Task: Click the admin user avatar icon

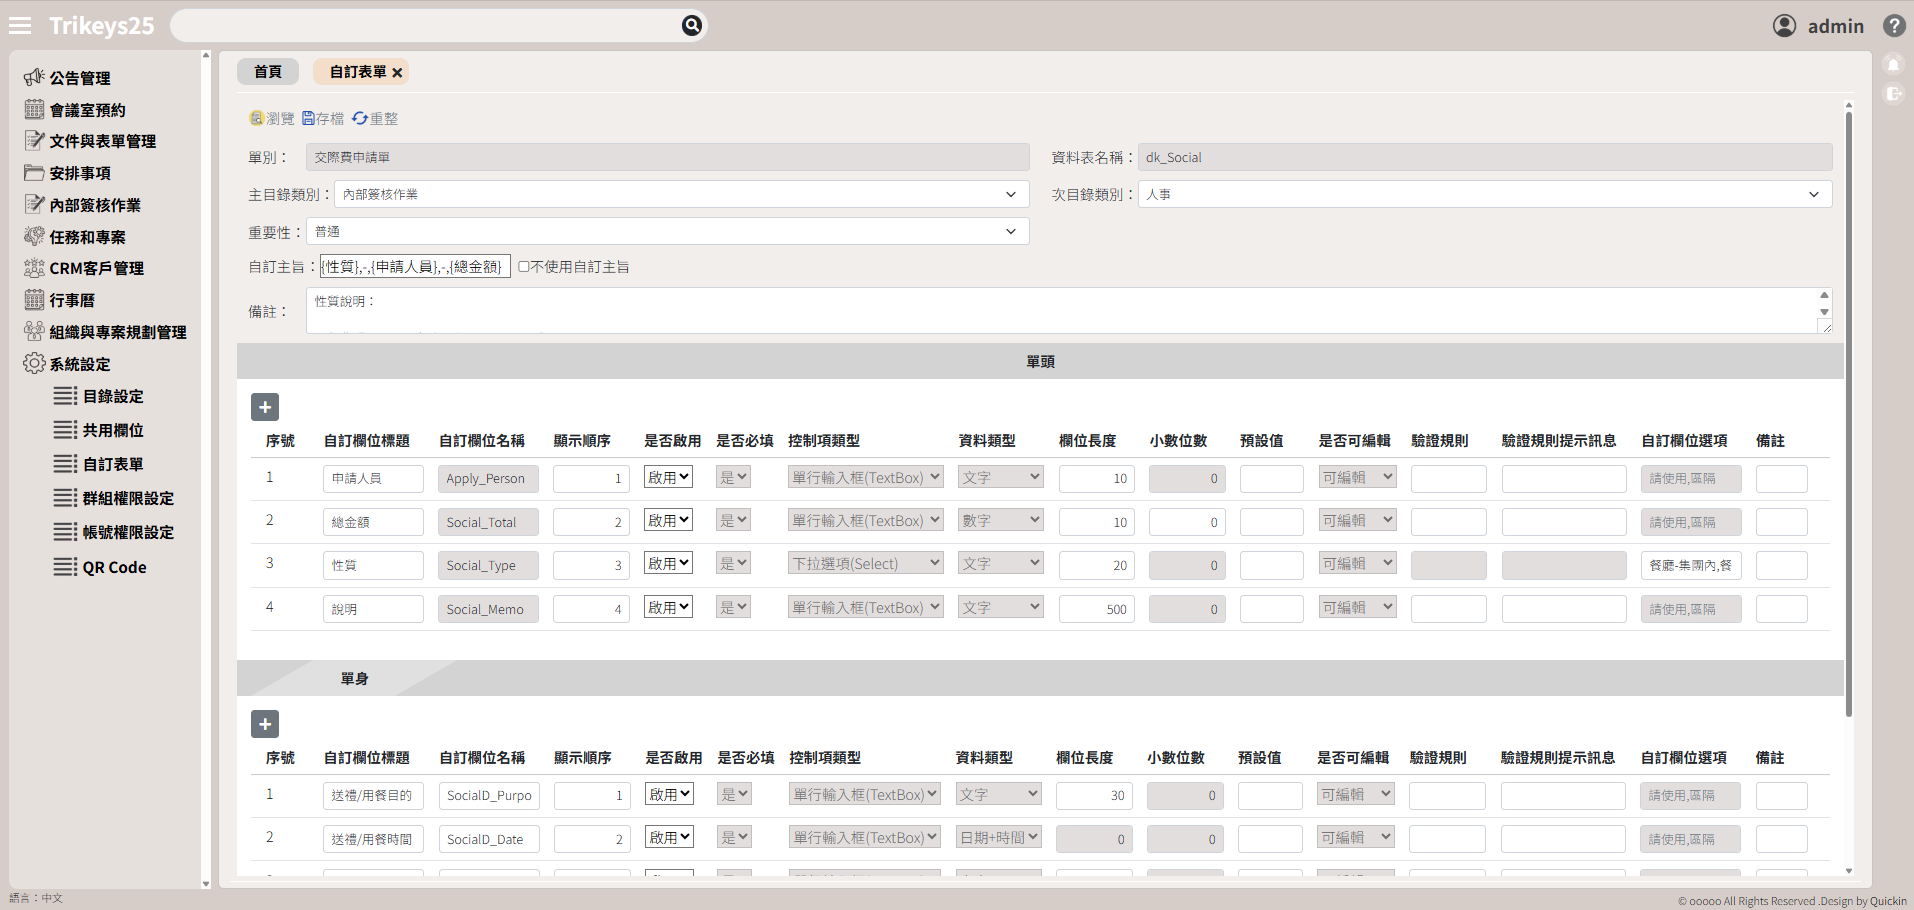Action: [x=1784, y=26]
